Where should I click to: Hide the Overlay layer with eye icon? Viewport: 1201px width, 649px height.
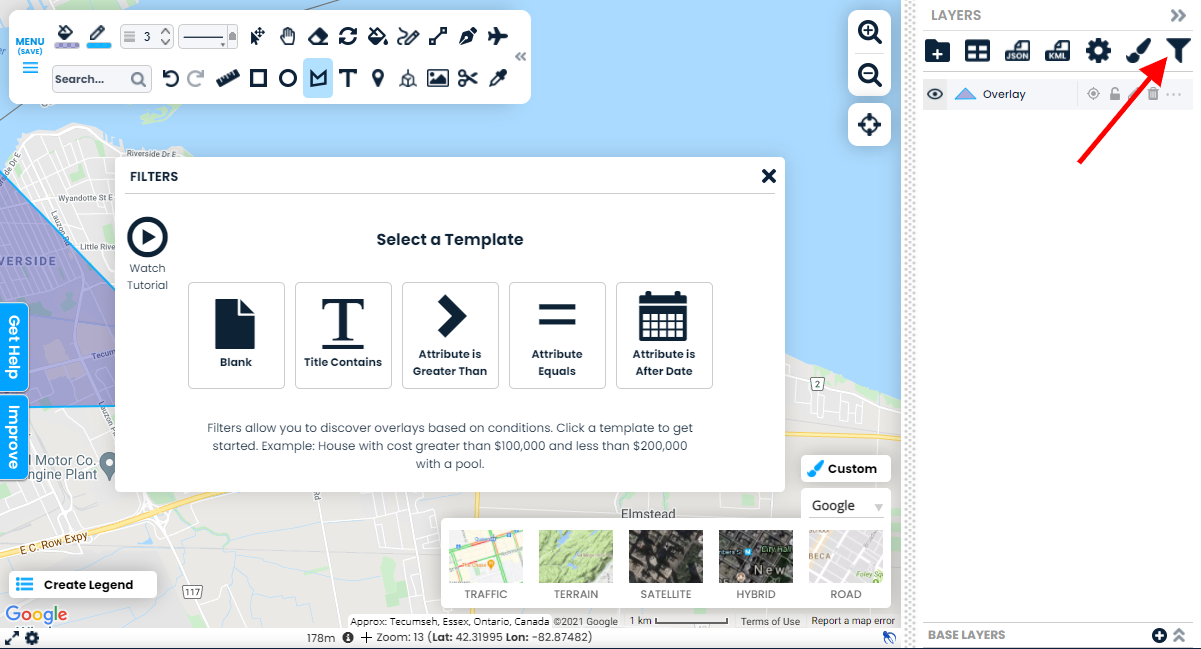[x=935, y=94]
